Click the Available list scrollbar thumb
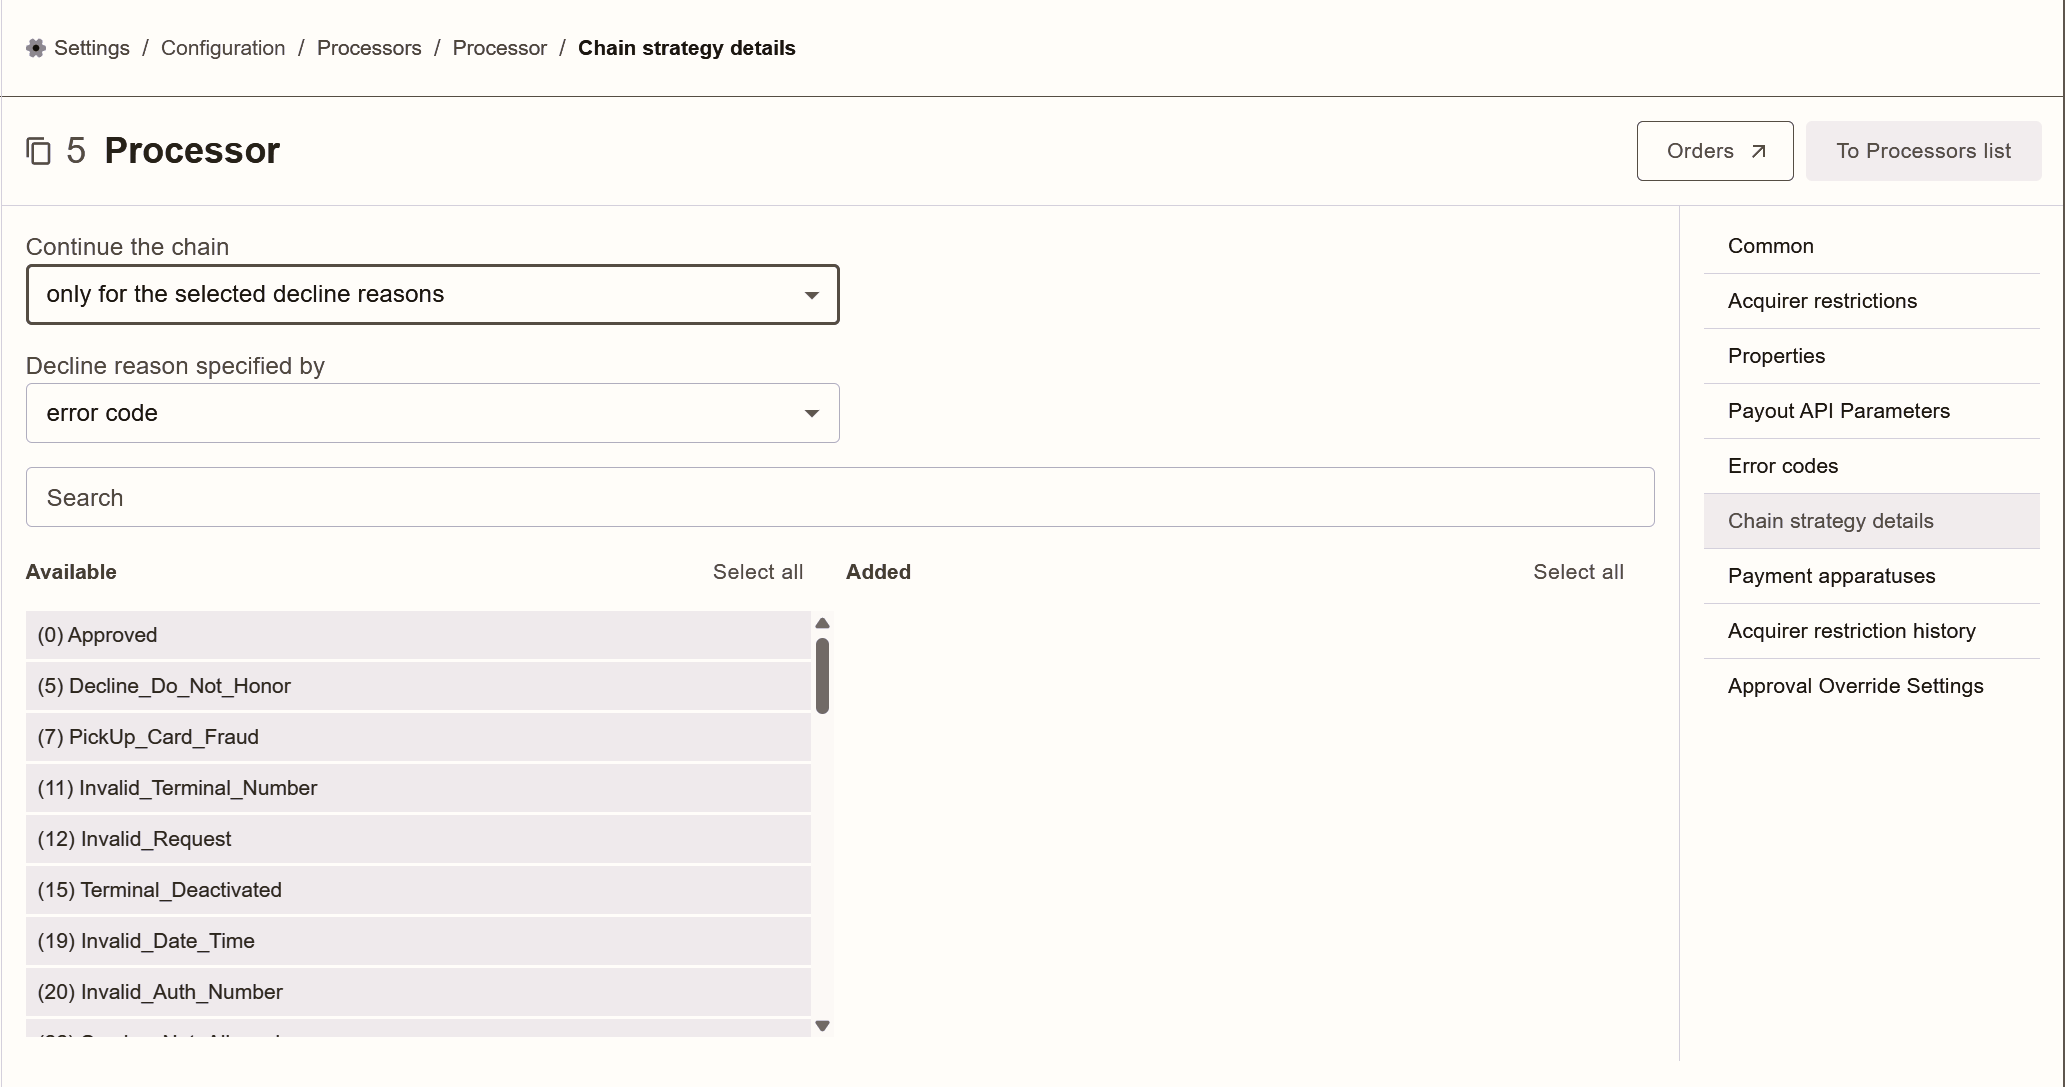Viewport: 2065px width, 1087px height. click(823, 676)
